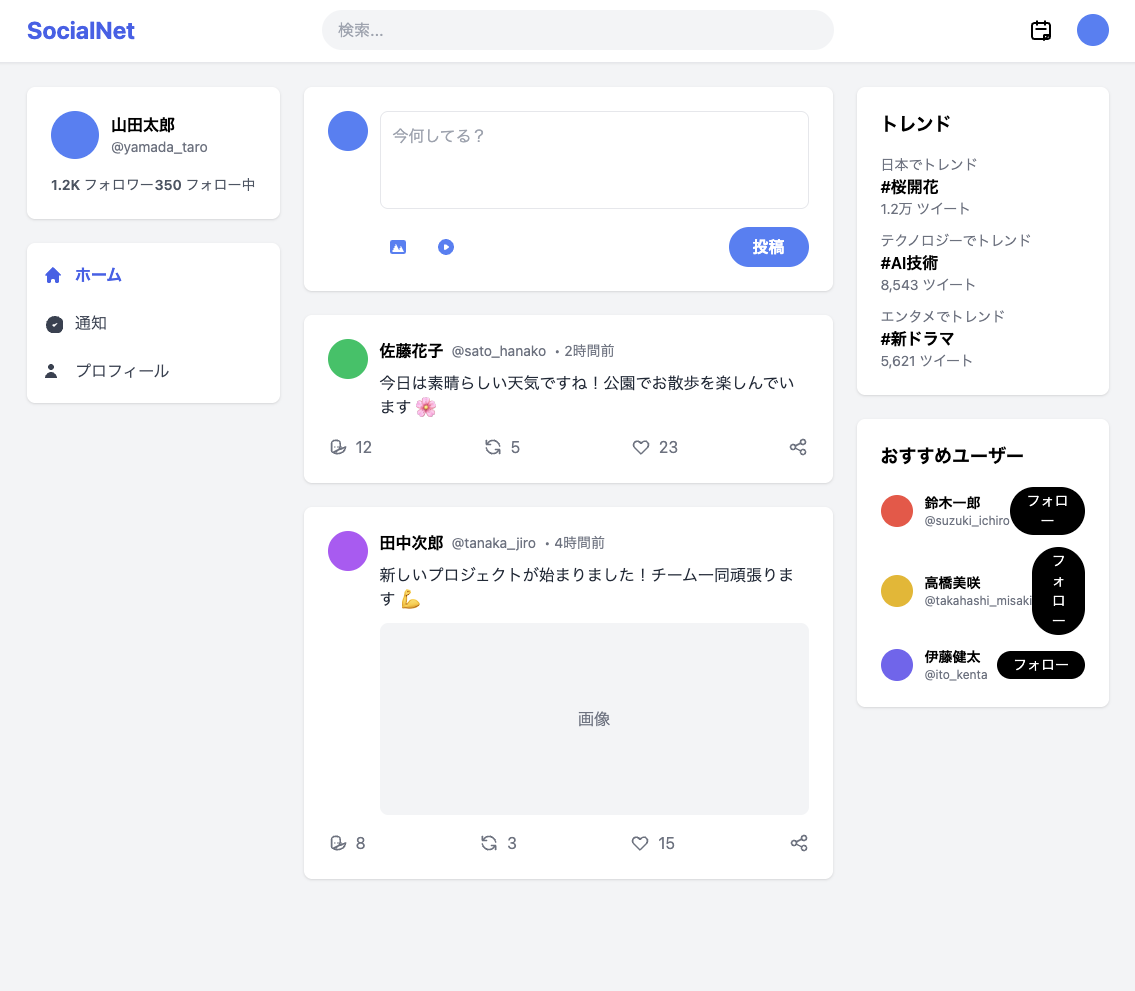Open the 画像 placeholder in 田中次郎's post
The height and width of the screenshot is (991, 1135).
click(594, 719)
